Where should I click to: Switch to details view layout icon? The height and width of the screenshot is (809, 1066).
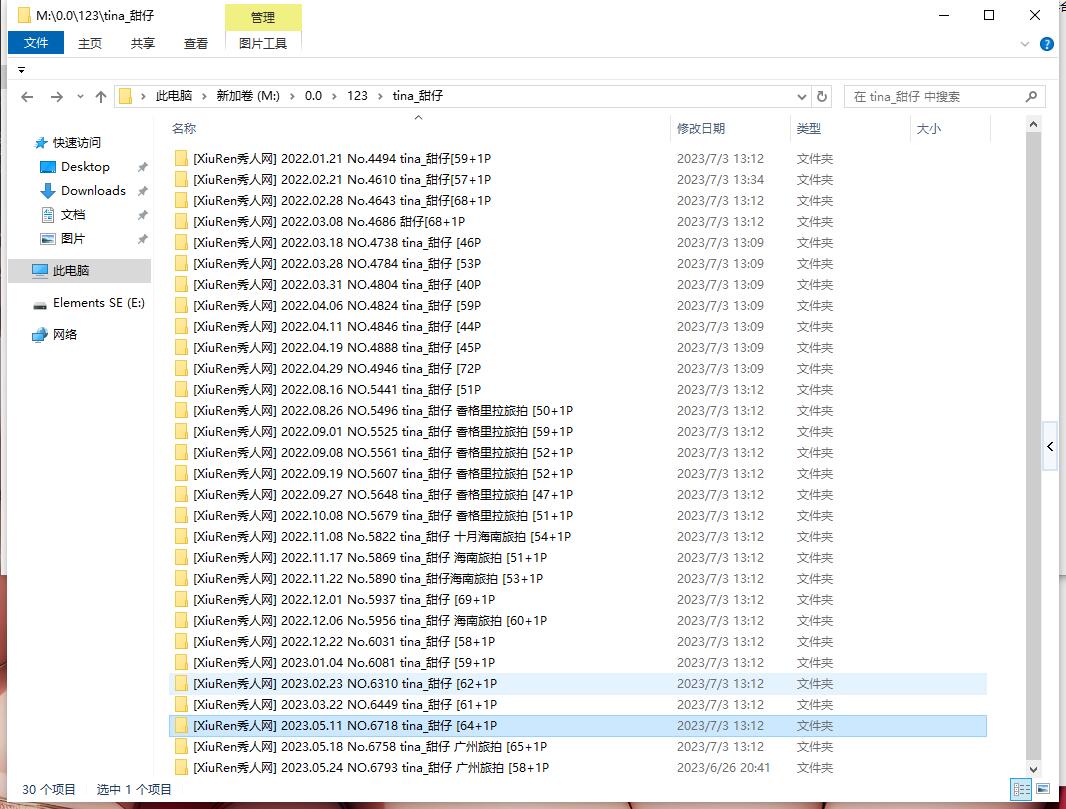1020,789
